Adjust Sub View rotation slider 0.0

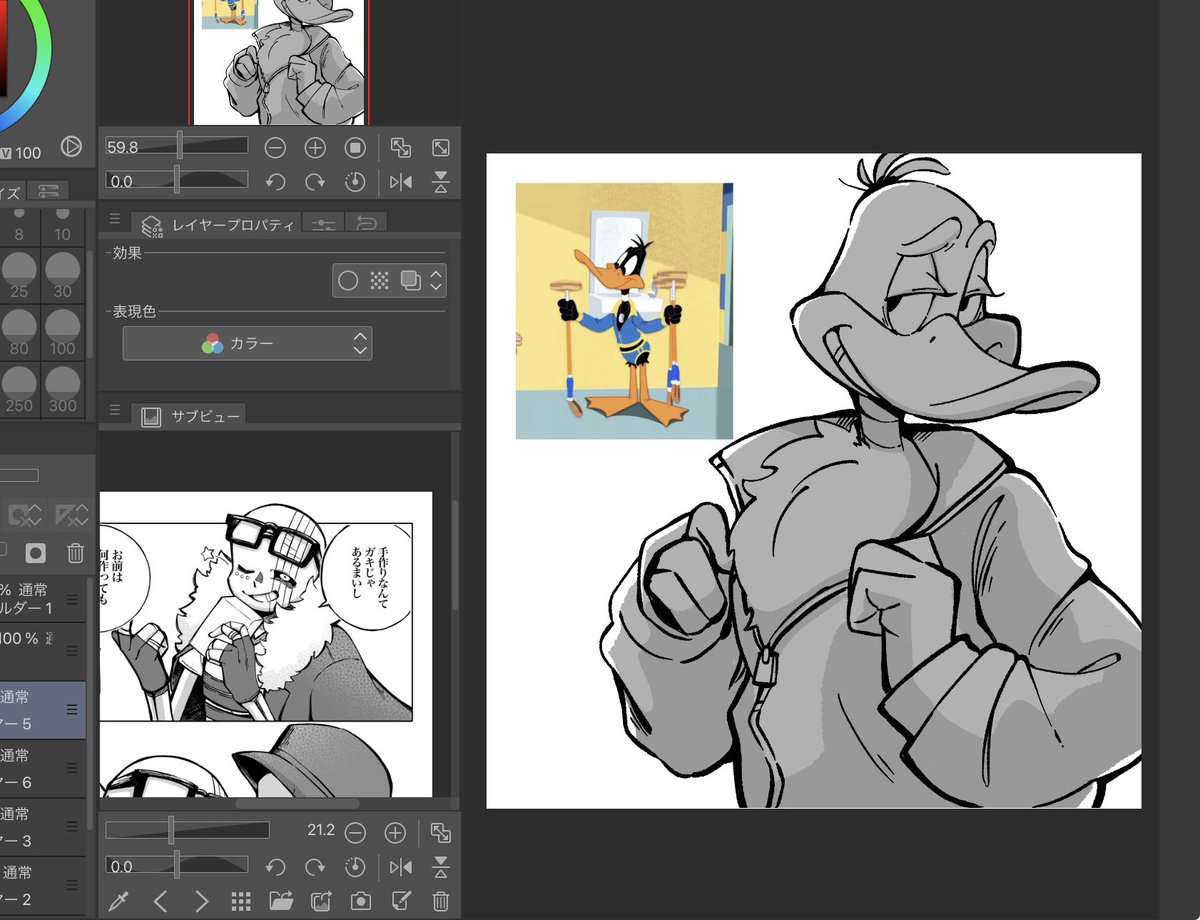point(177,866)
